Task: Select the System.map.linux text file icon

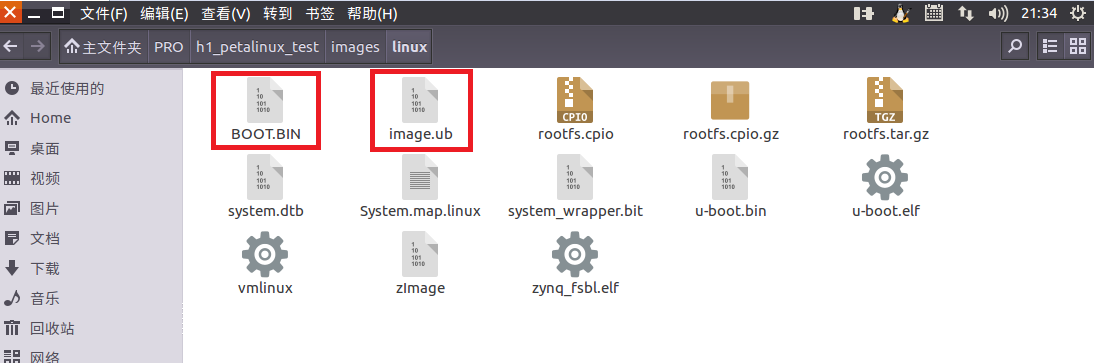Action: coord(420,177)
